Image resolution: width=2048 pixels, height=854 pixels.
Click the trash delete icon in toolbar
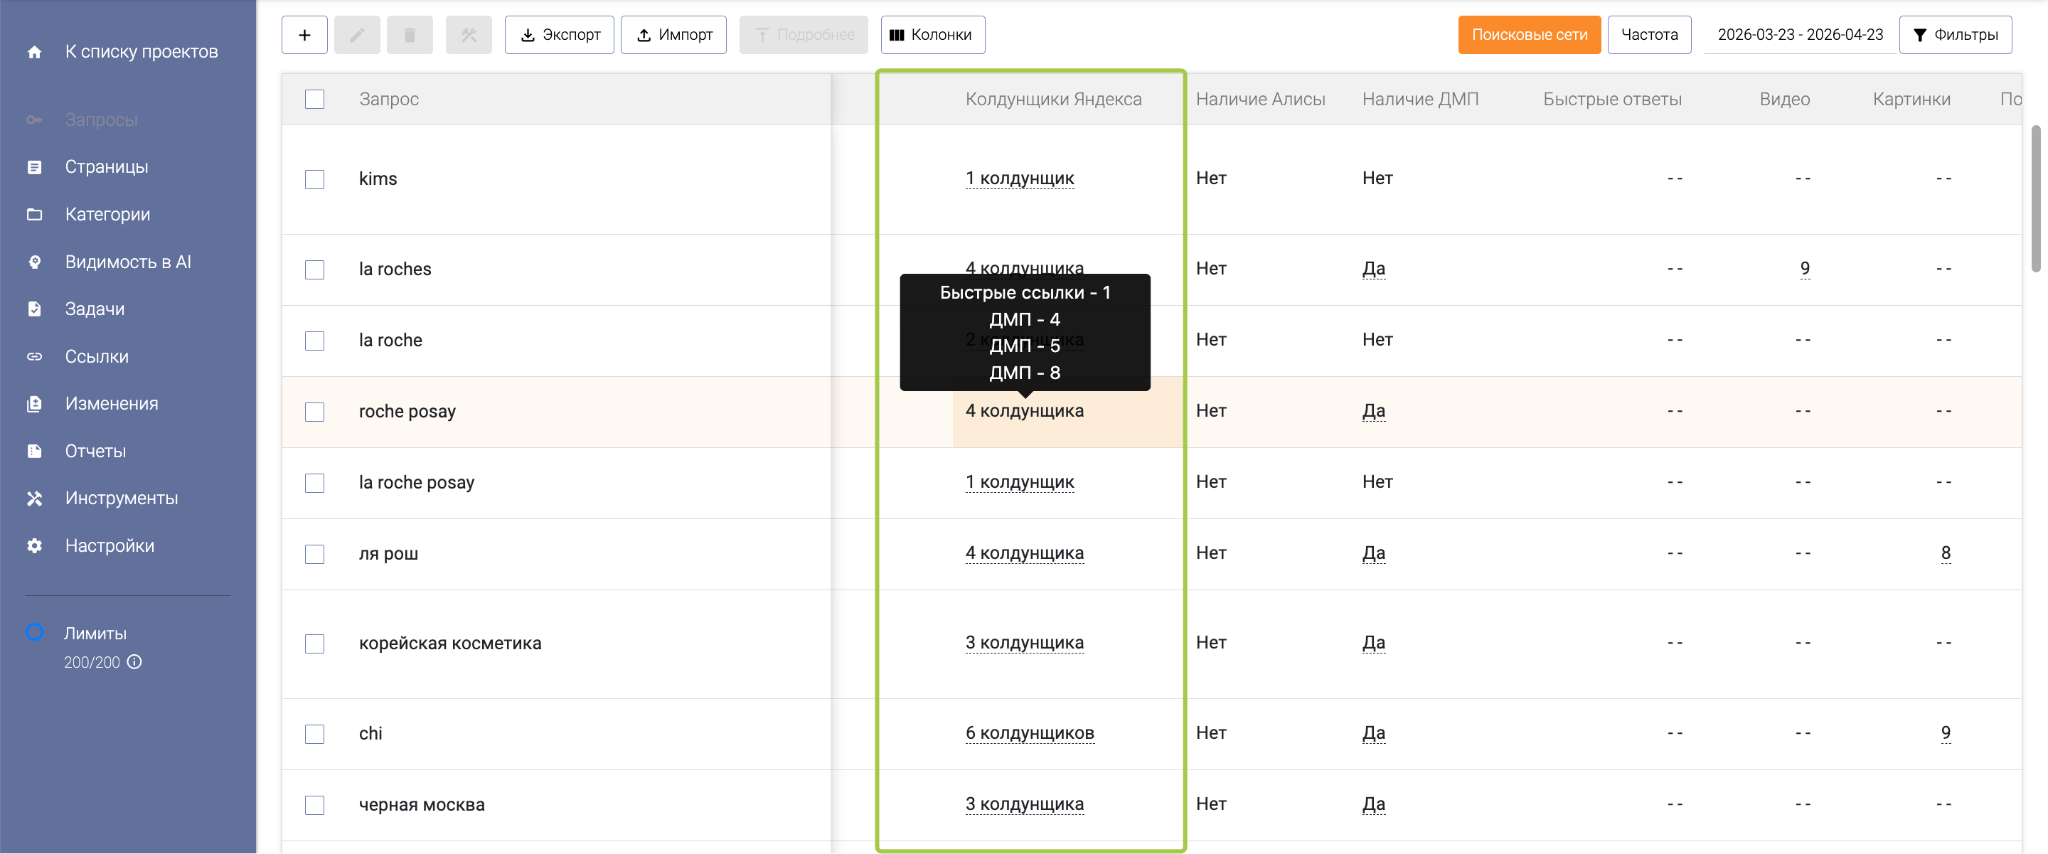(409, 35)
